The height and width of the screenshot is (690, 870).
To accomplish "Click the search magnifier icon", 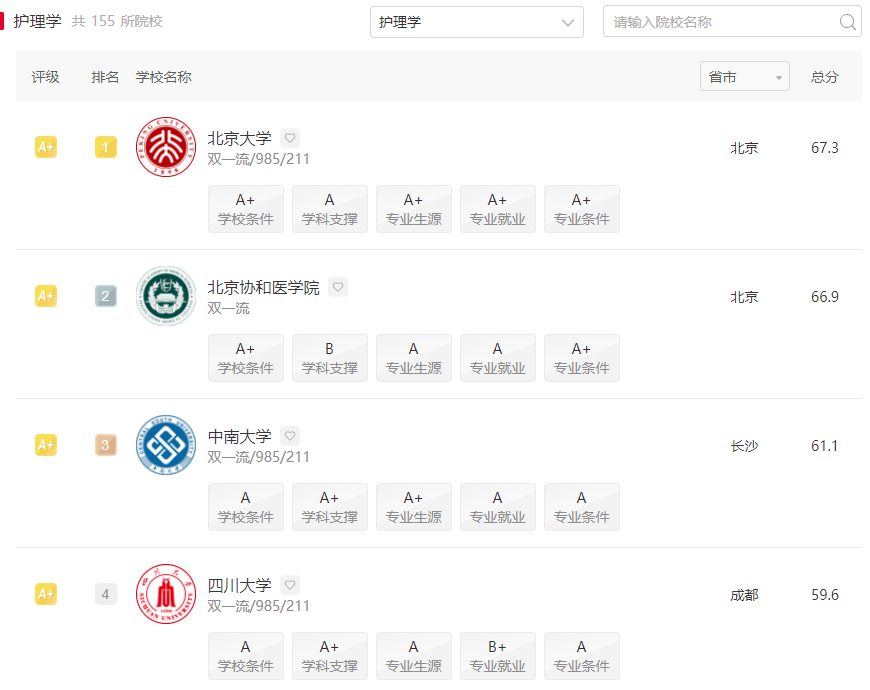I will click(847, 22).
